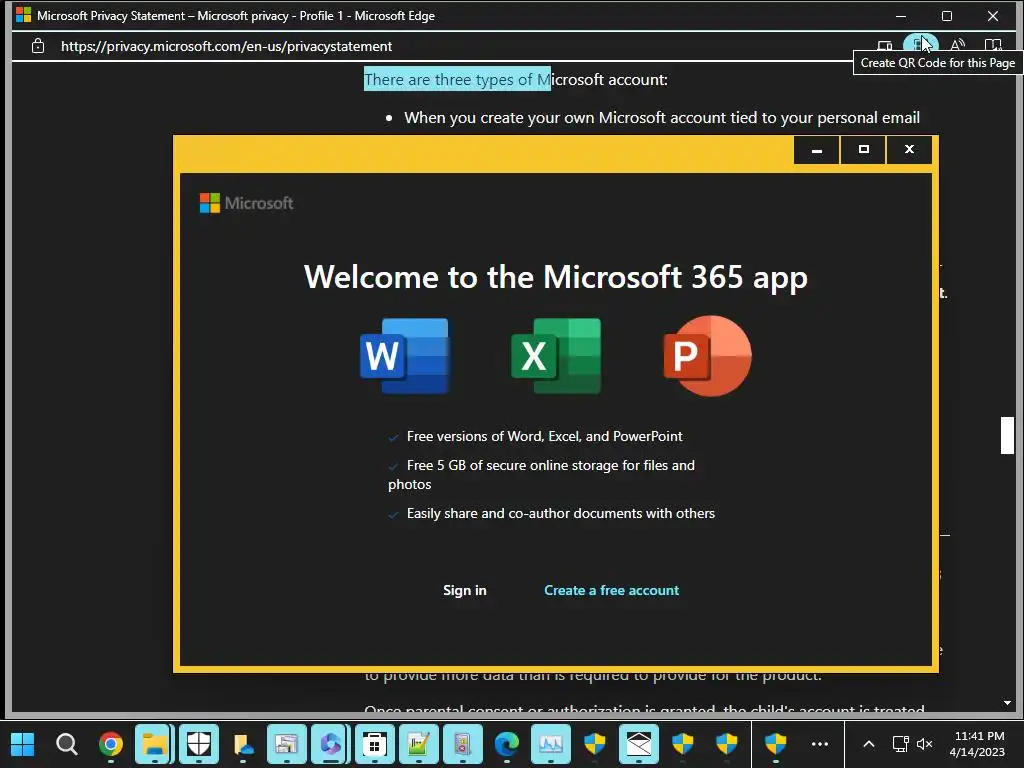
Task: Expand hidden system tray icons chevron
Action: [869, 744]
